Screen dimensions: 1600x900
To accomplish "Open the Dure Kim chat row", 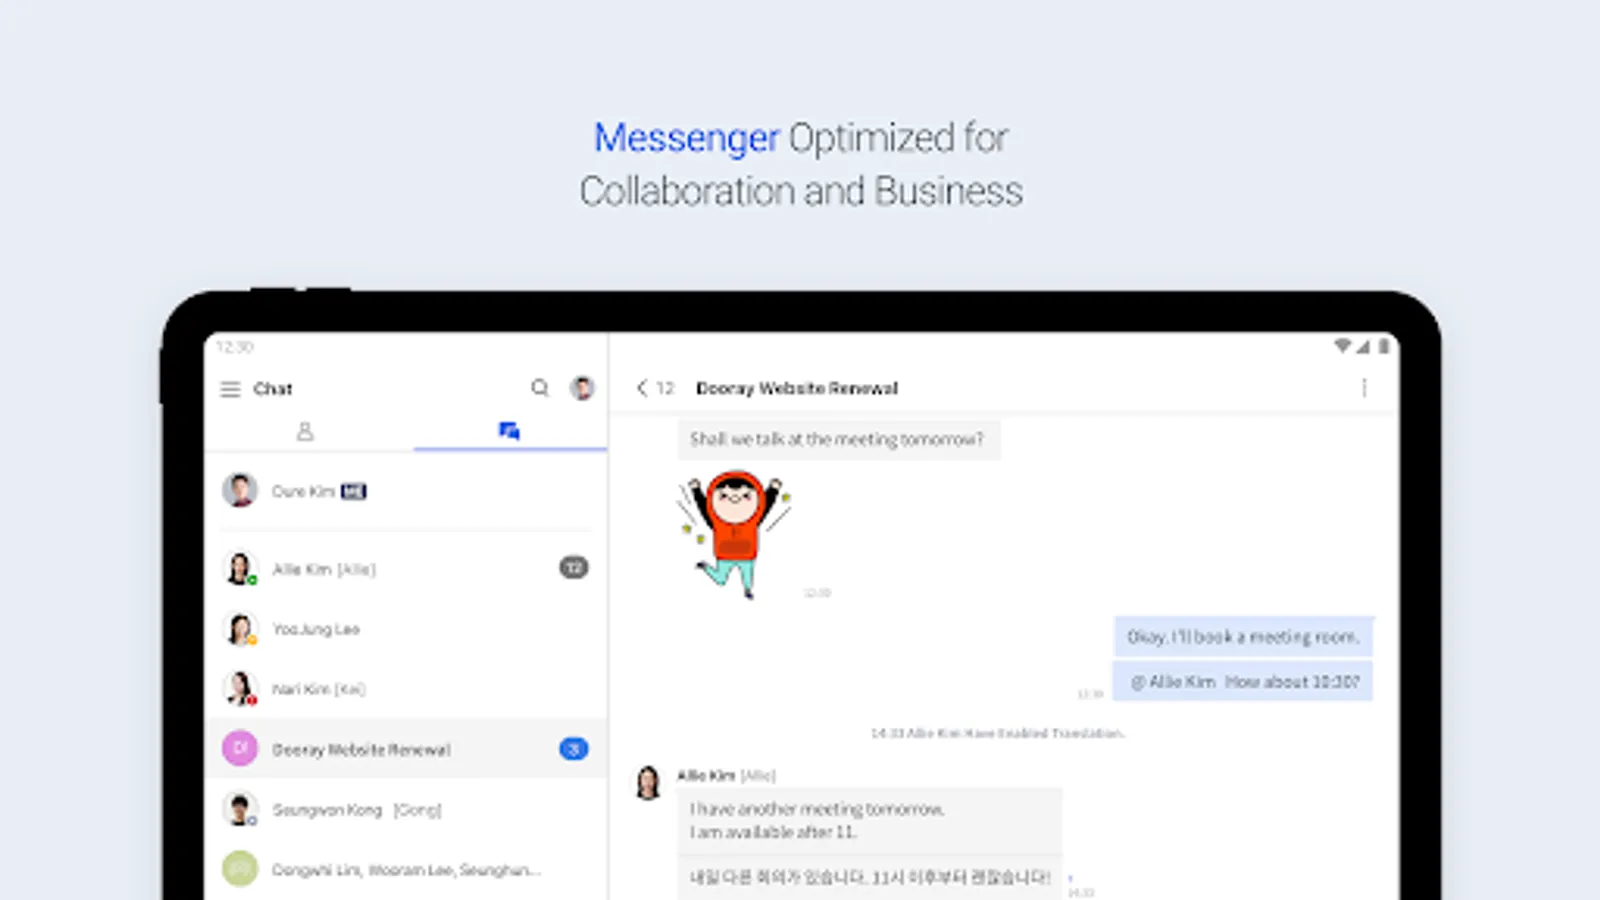I will point(407,491).
